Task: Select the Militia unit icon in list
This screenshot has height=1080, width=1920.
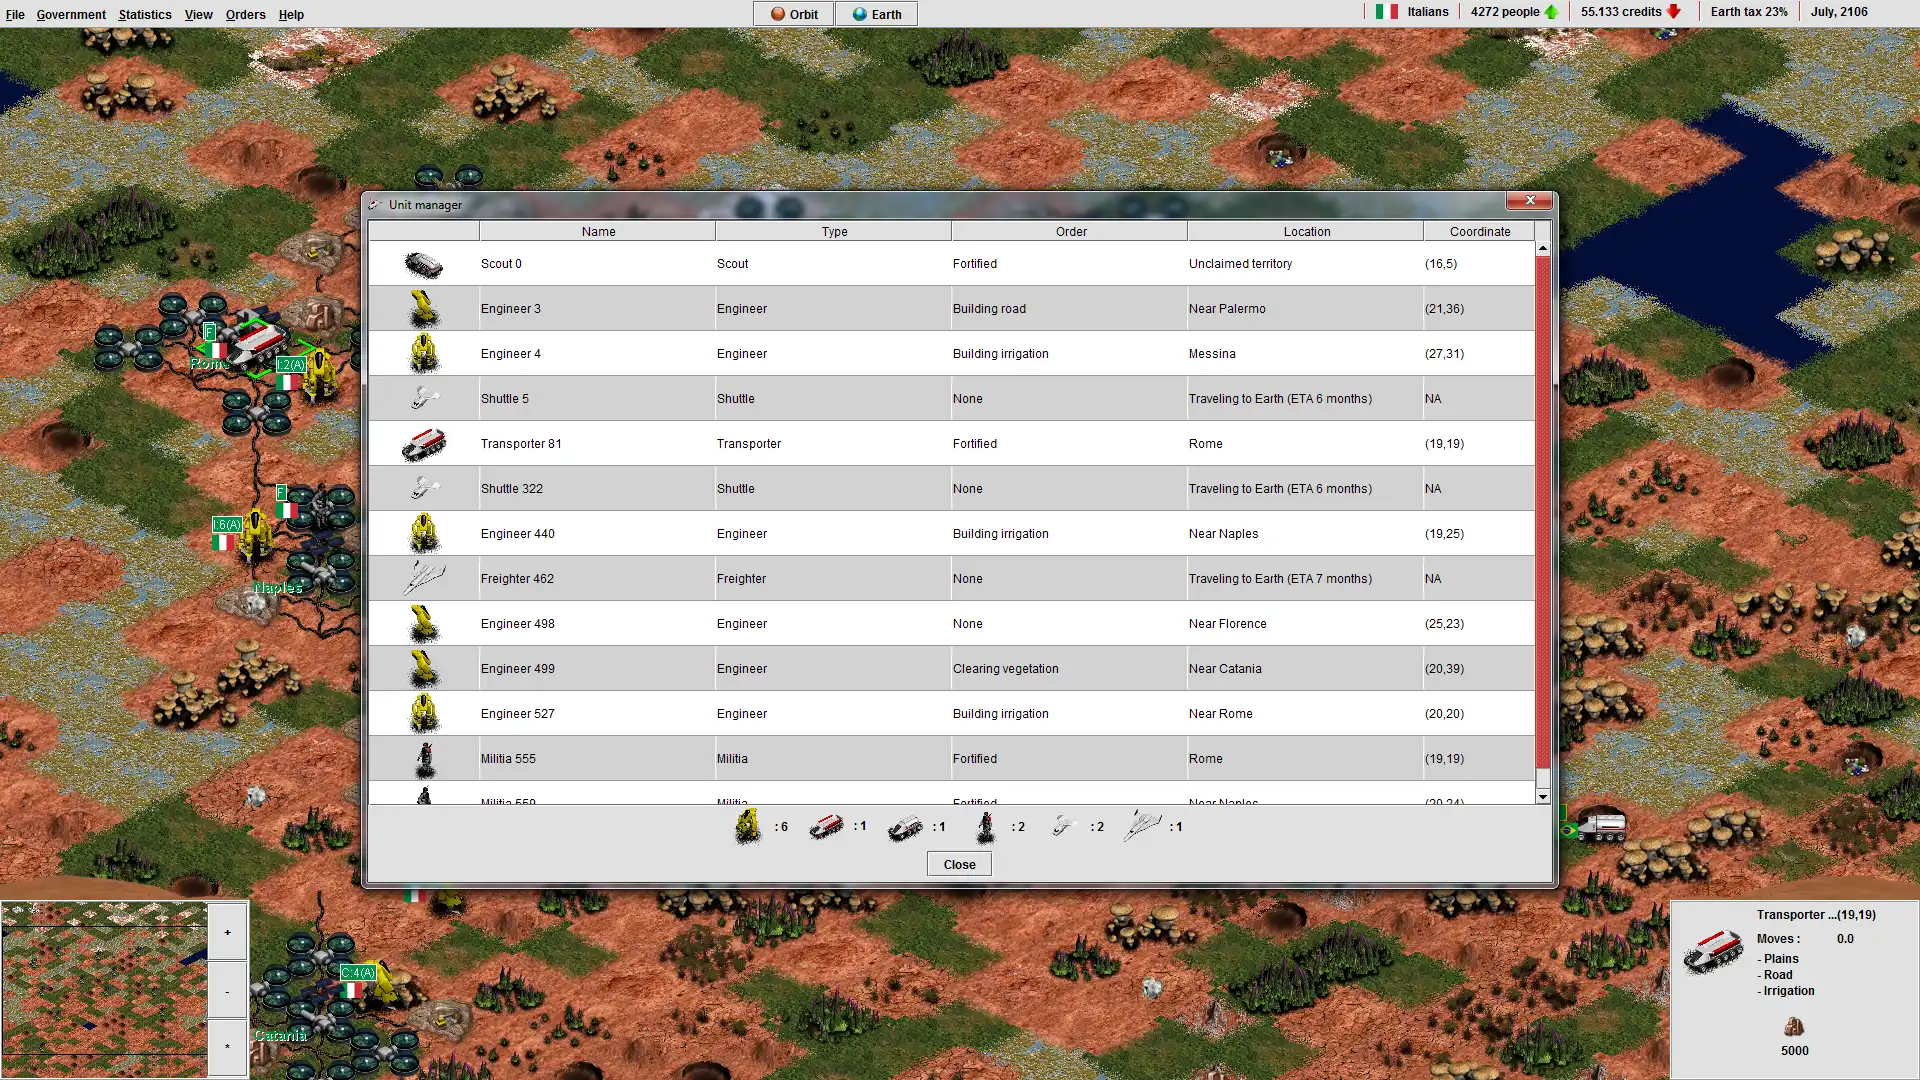Action: 425,758
